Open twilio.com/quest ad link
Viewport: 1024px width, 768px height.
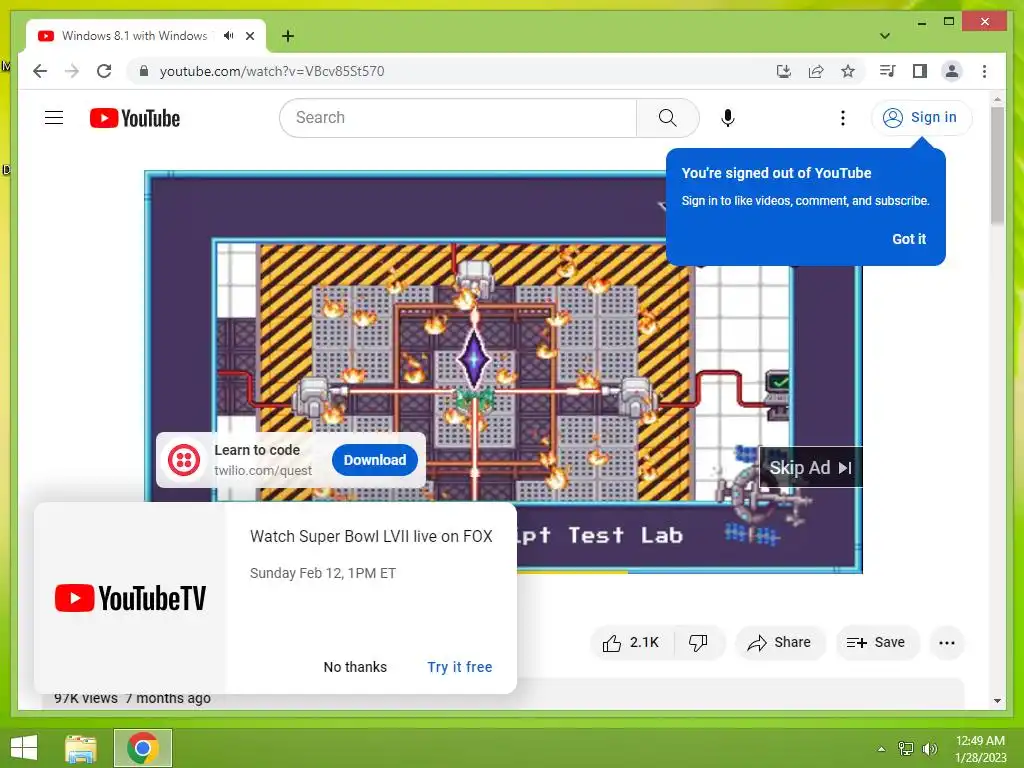coord(263,471)
